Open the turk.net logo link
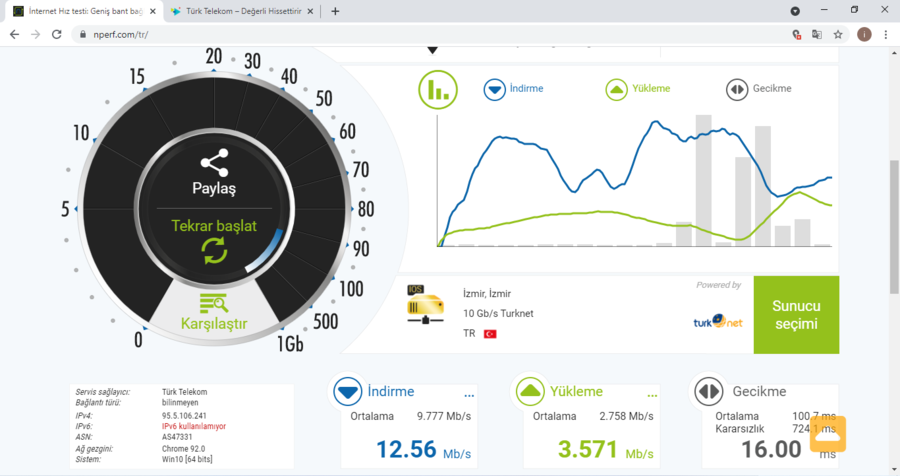900x476 pixels. [x=717, y=321]
